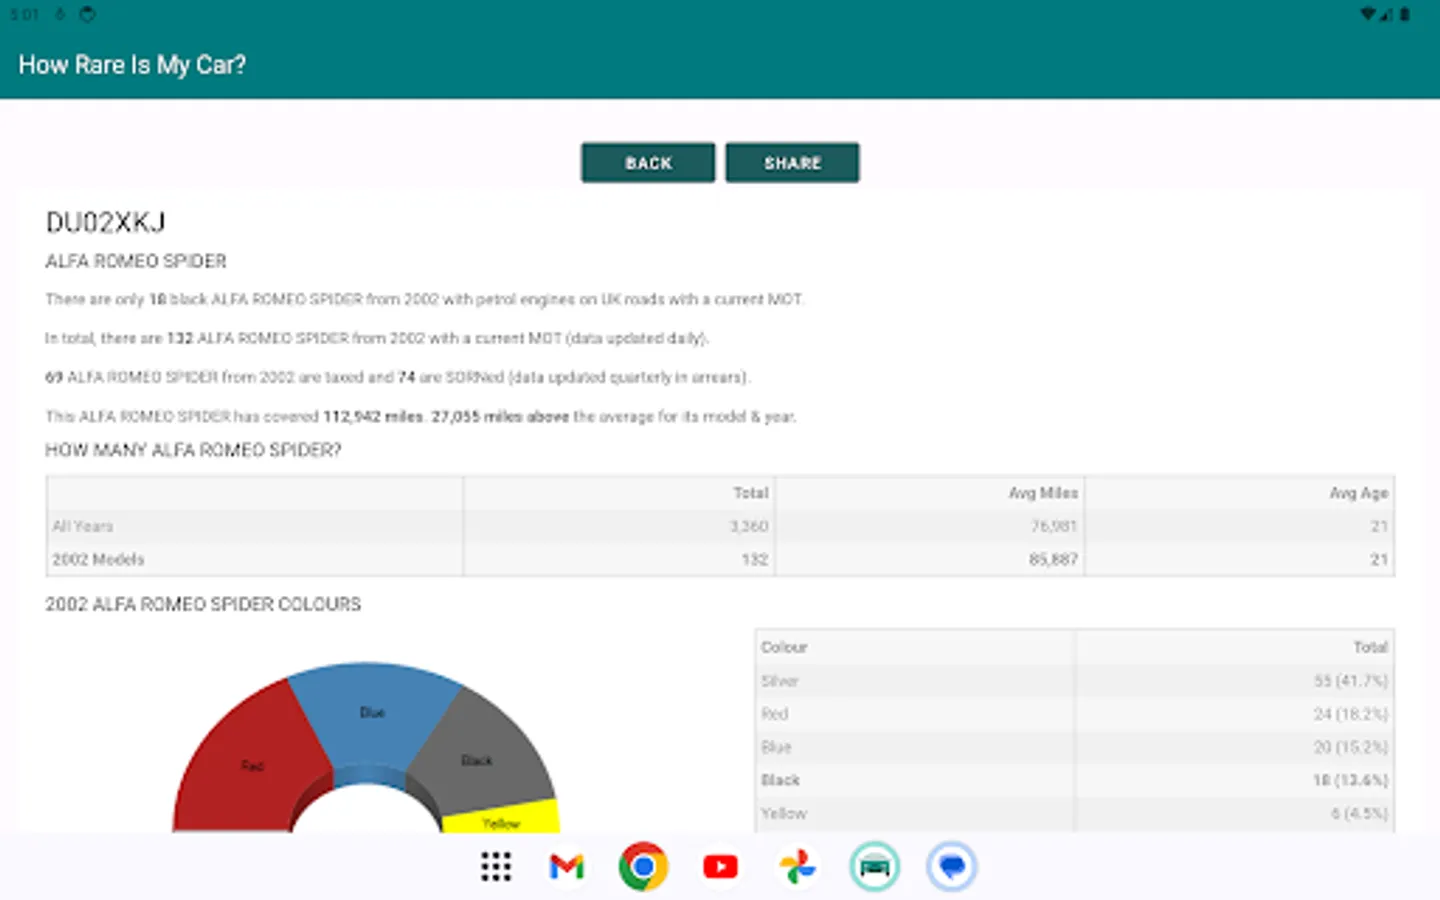The height and width of the screenshot is (900, 1440).
Task: Select the Blue segment of the colour chart
Action: (372, 712)
